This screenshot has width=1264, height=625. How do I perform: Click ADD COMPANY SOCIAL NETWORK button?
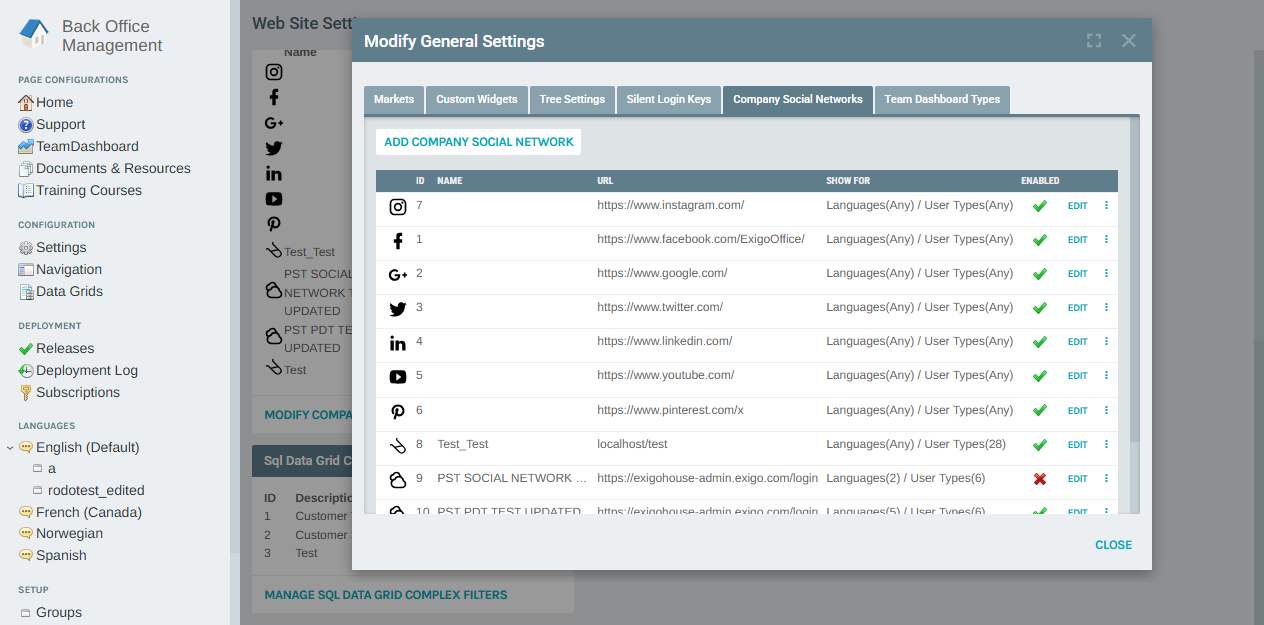pos(479,142)
